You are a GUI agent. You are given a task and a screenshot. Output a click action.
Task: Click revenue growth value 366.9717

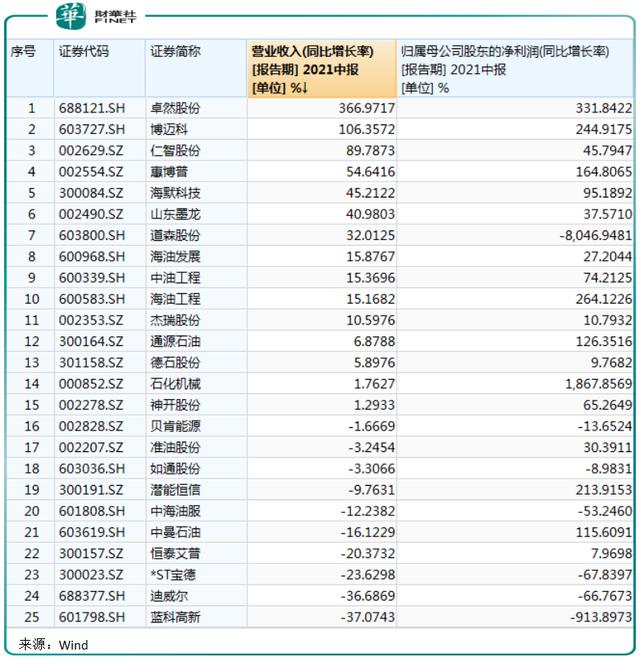[367, 109]
